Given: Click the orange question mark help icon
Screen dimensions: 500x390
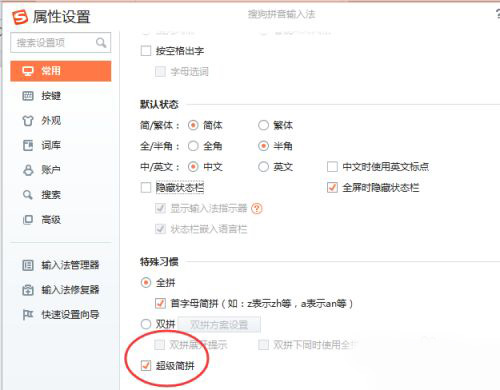Looking at the screenshot, I should pos(257,209).
